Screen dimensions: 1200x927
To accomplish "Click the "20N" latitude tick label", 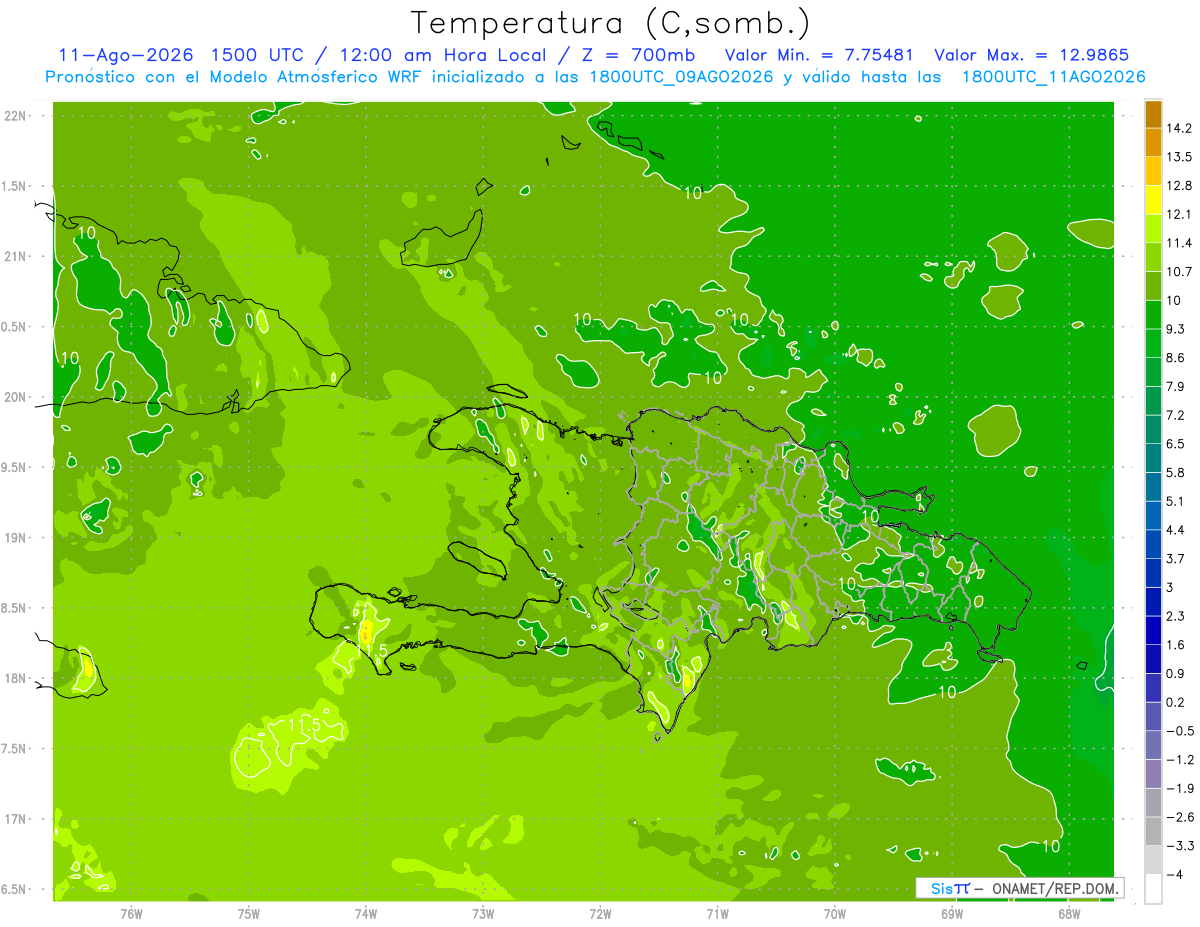I will 15,397.
